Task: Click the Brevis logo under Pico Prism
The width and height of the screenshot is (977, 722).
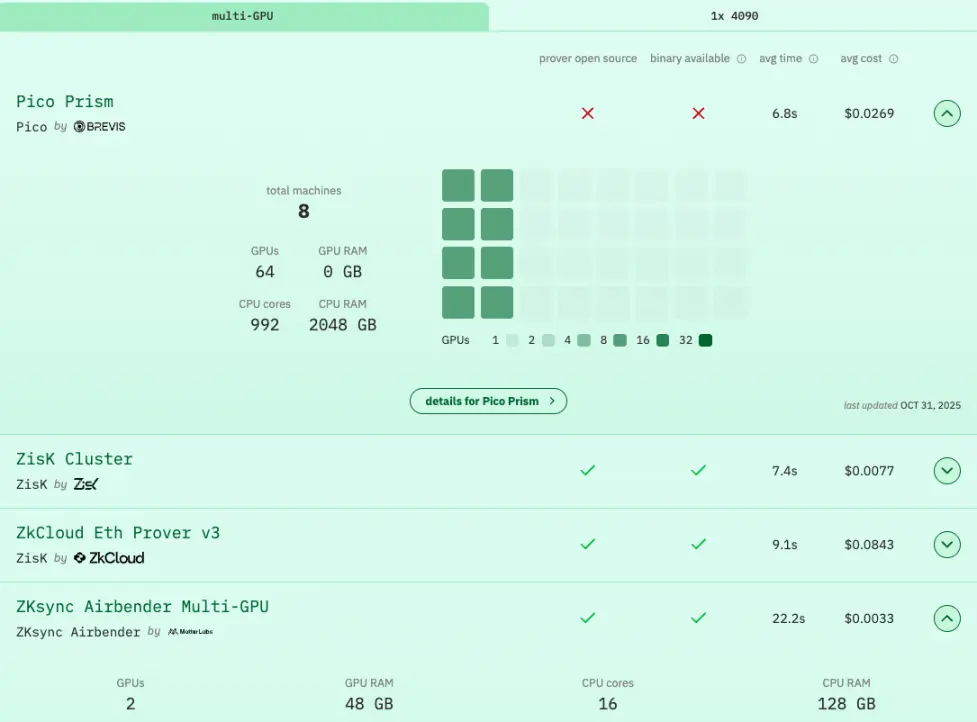Action: pos(99,127)
